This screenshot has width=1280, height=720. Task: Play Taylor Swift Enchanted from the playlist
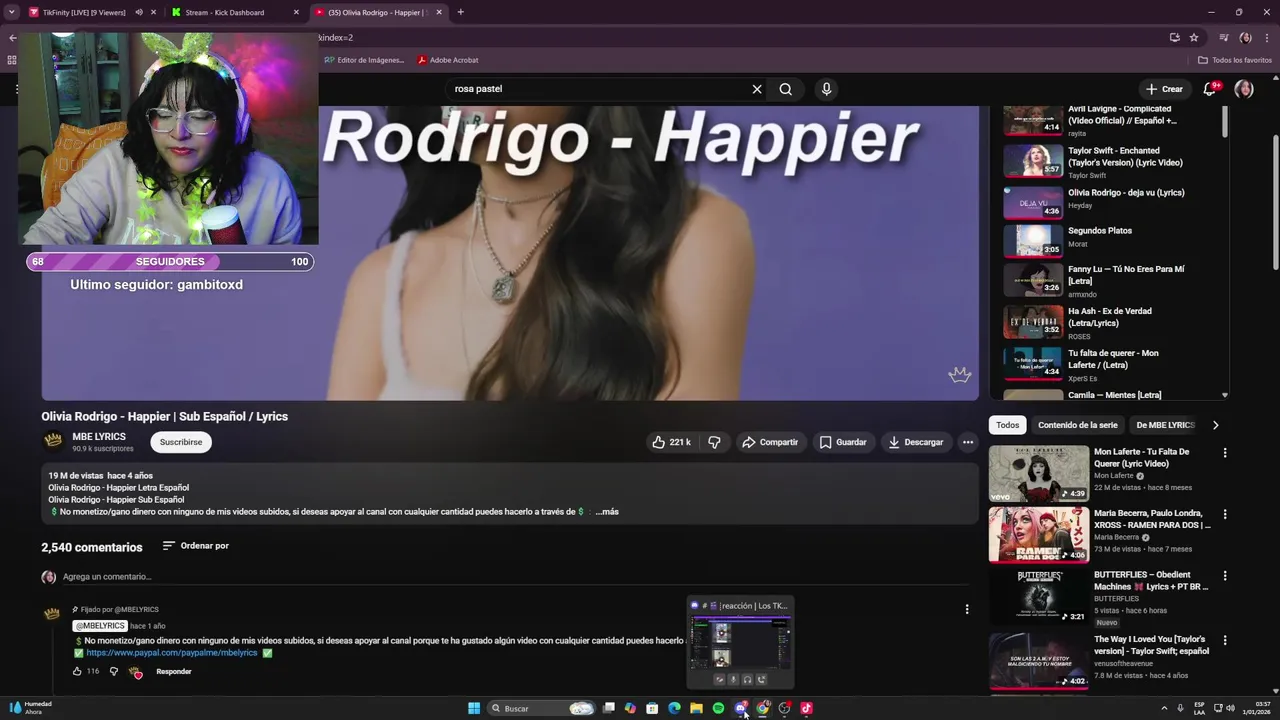(x=1110, y=162)
